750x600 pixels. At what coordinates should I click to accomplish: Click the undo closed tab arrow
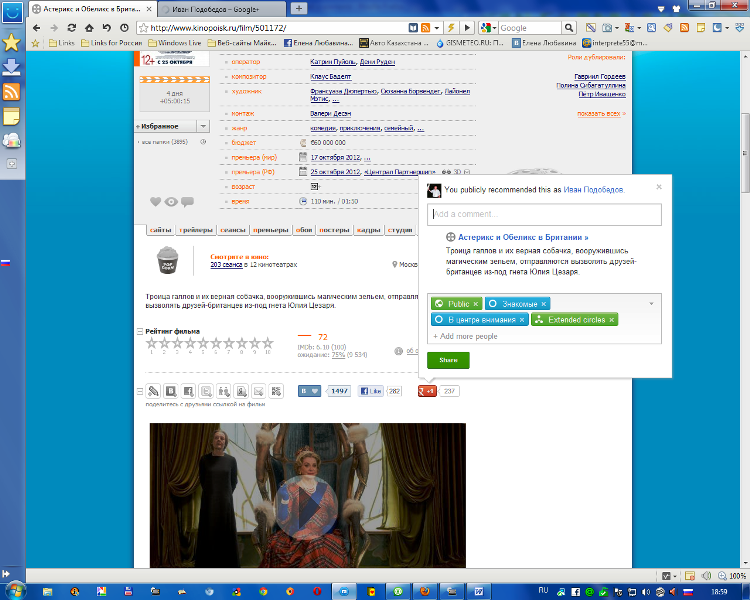[107, 28]
